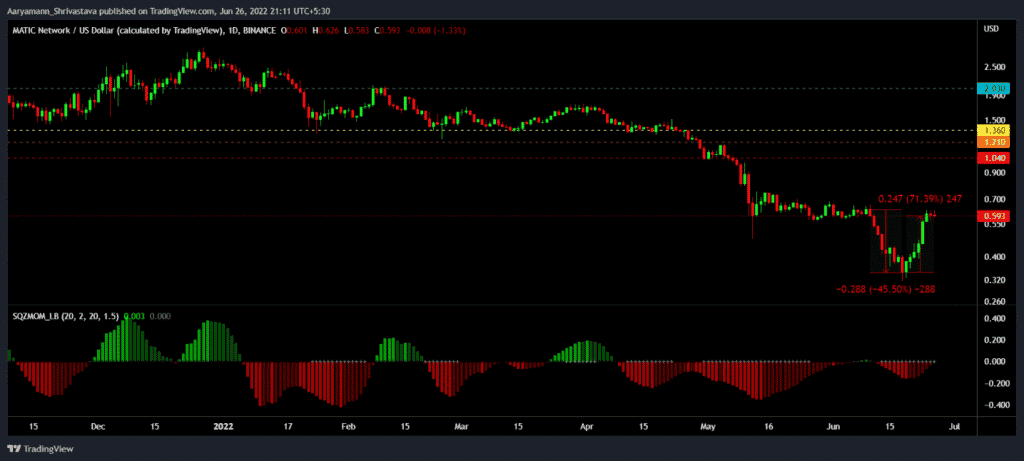The height and width of the screenshot is (461, 1024).
Task: Click the red 1.040 price level label
Action: click(993, 158)
